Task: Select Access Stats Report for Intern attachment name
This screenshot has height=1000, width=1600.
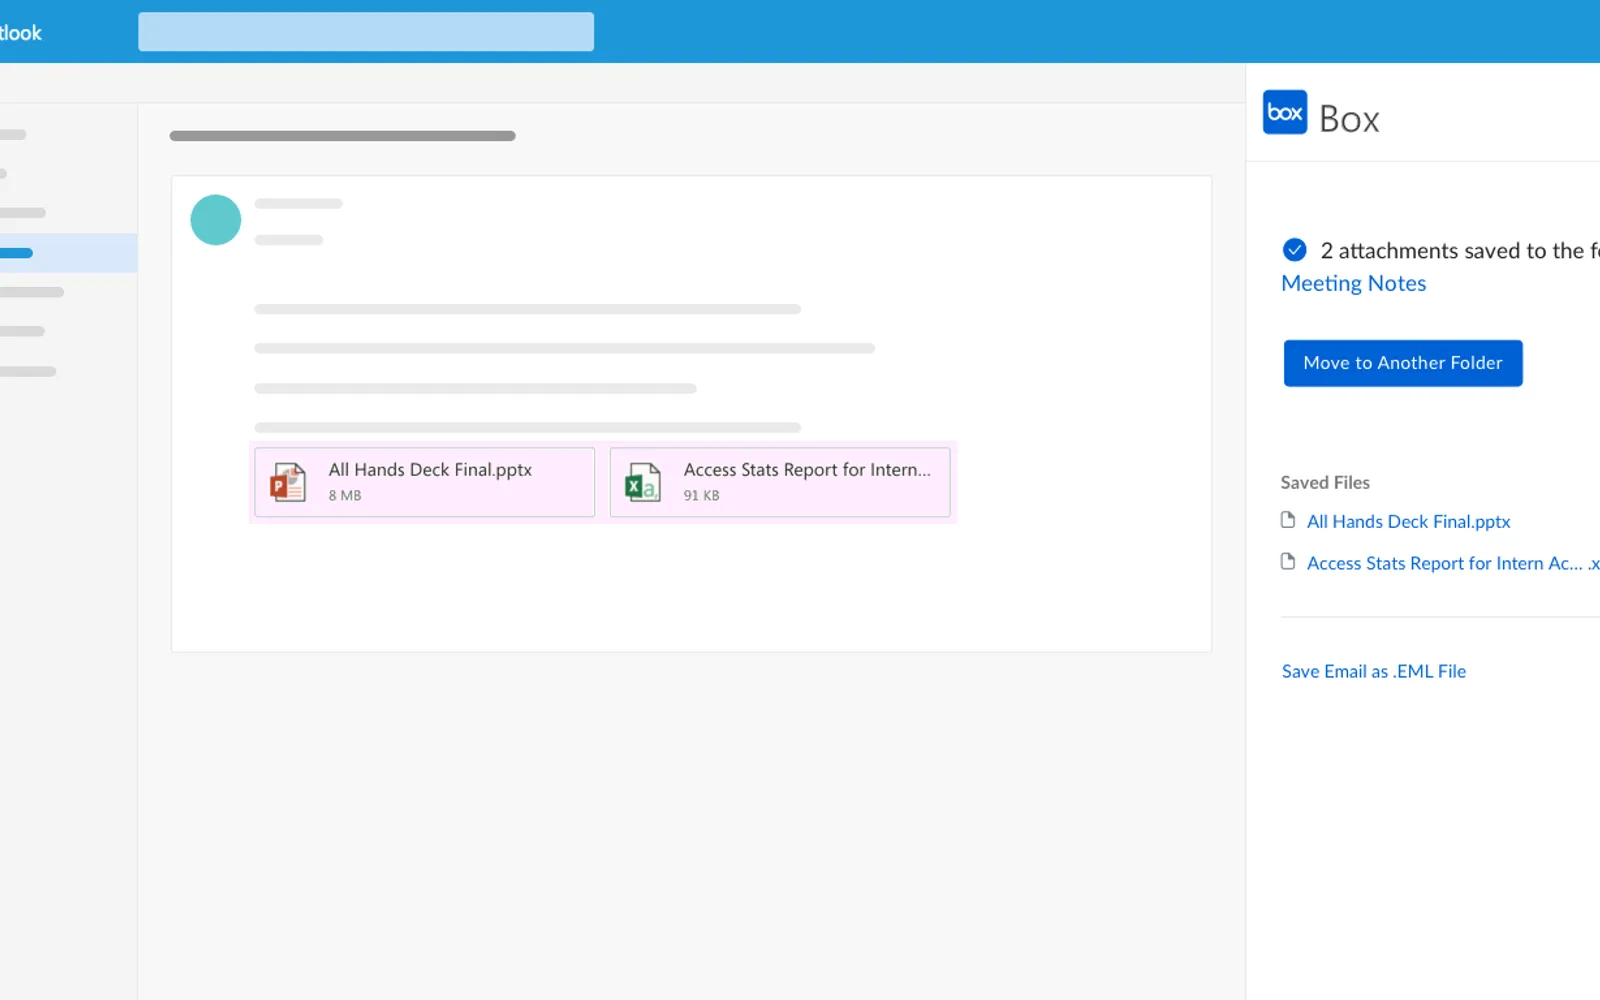Action: coord(807,470)
